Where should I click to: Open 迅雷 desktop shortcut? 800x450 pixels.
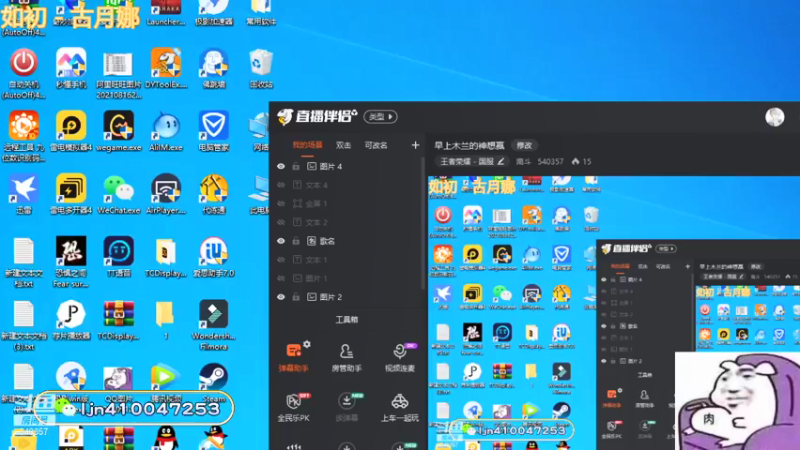[23, 194]
